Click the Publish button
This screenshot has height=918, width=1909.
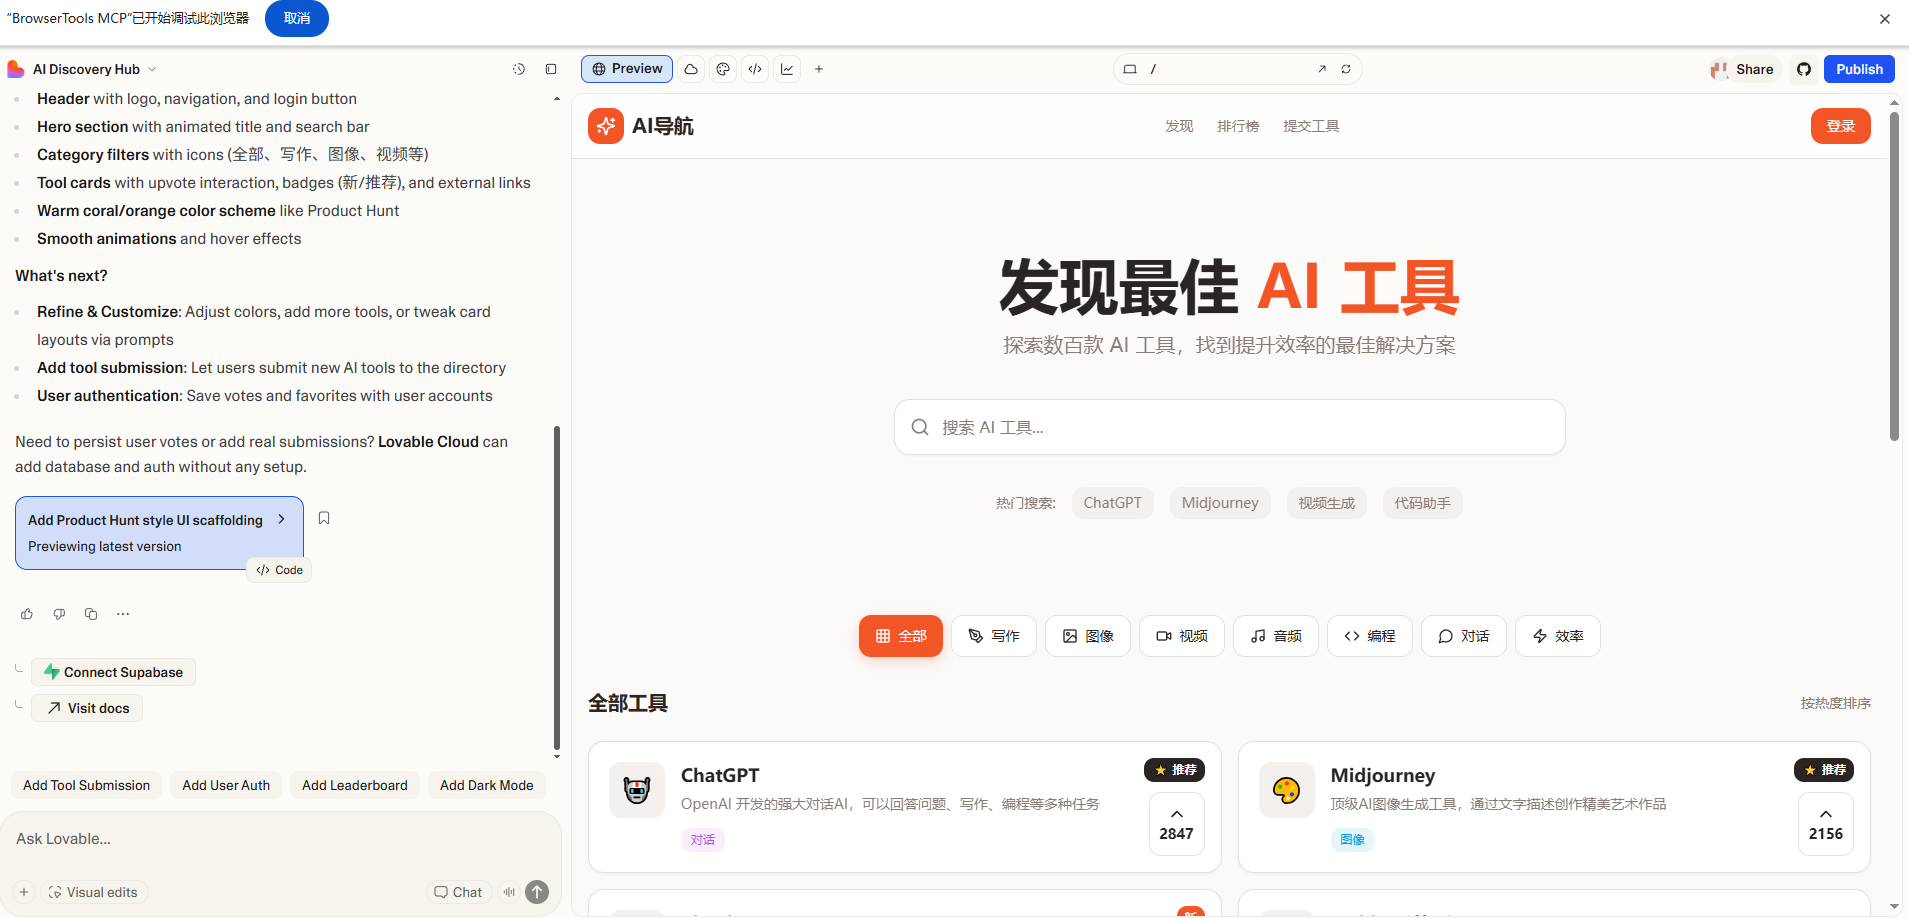click(x=1859, y=69)
